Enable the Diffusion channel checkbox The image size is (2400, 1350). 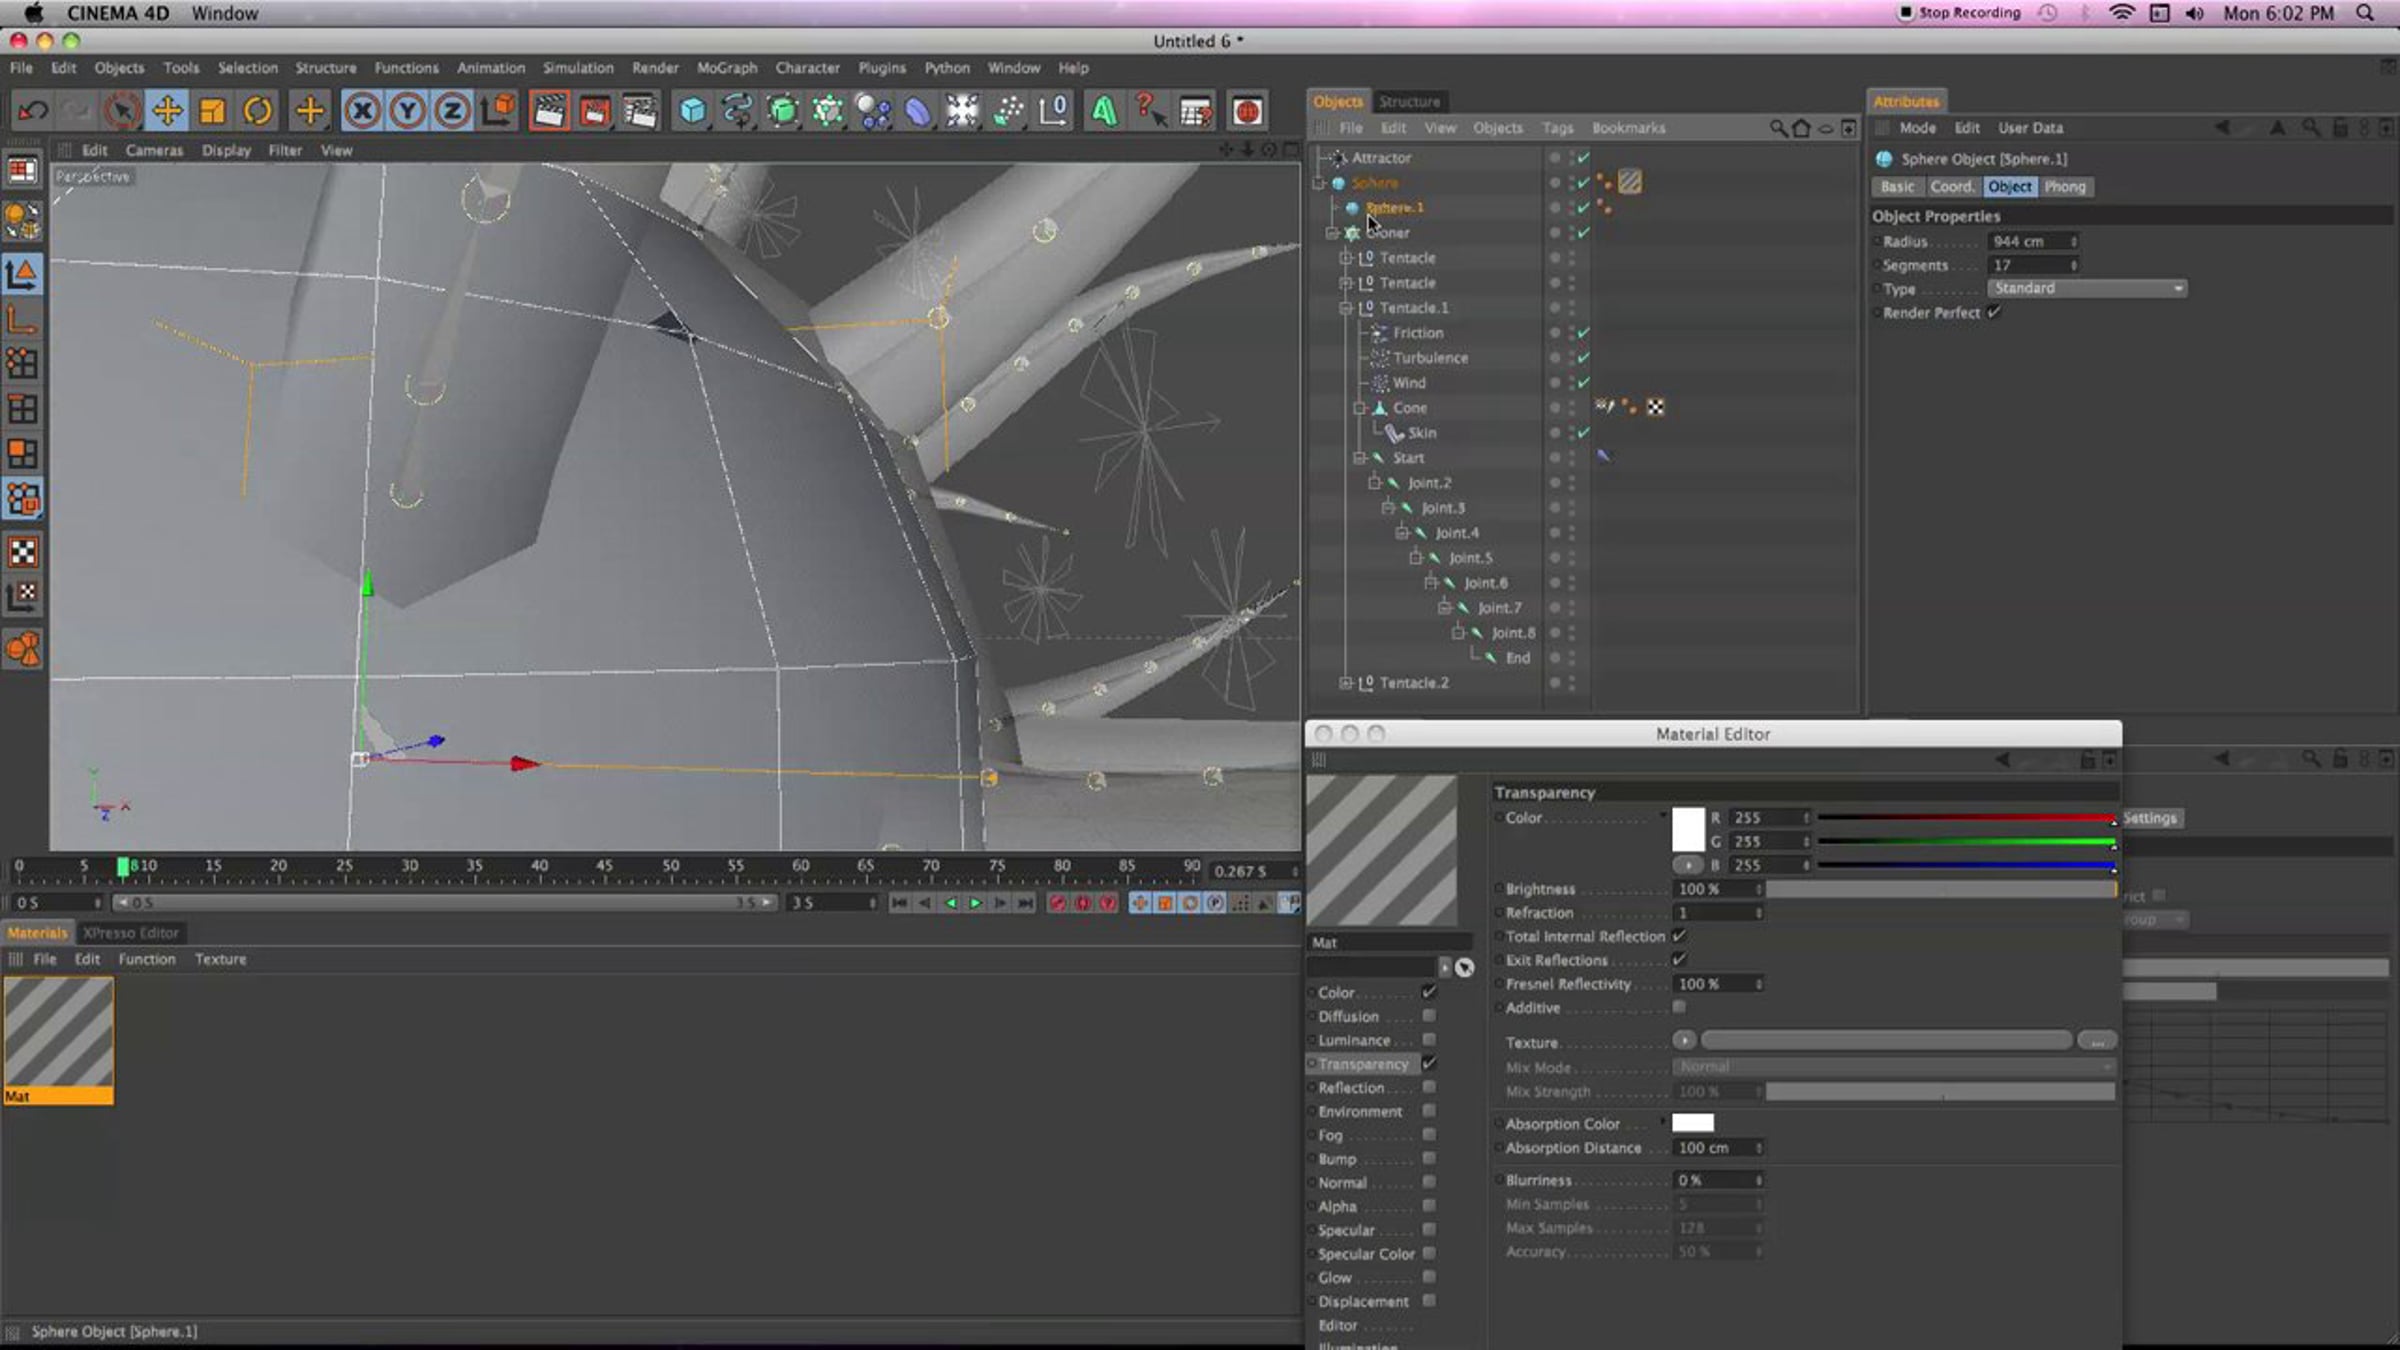tap(1429, 1016)
